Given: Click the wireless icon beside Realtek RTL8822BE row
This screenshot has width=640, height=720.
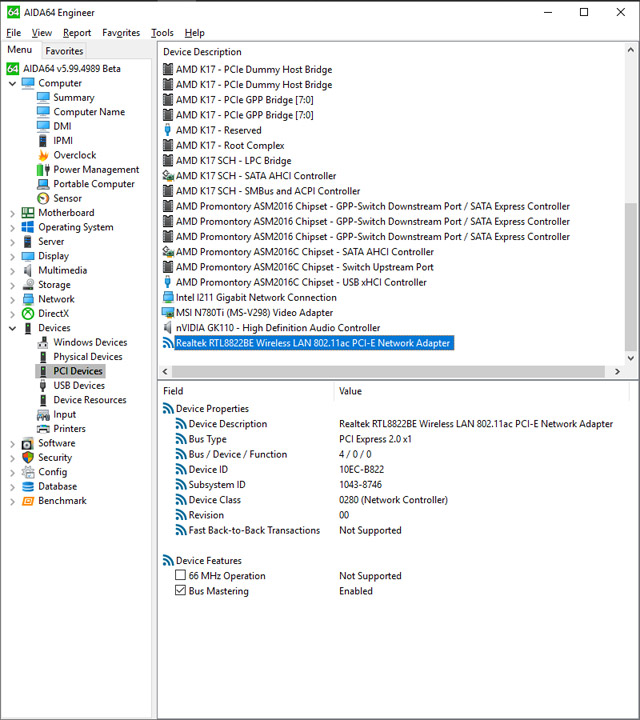Looking at the screenshot, I should (x=168, y=343).
